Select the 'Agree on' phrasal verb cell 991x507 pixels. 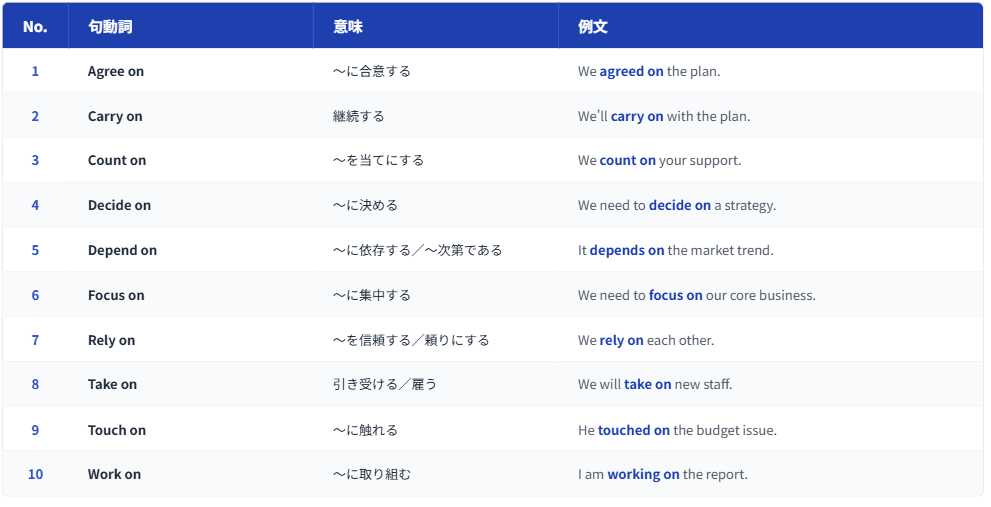116,72
